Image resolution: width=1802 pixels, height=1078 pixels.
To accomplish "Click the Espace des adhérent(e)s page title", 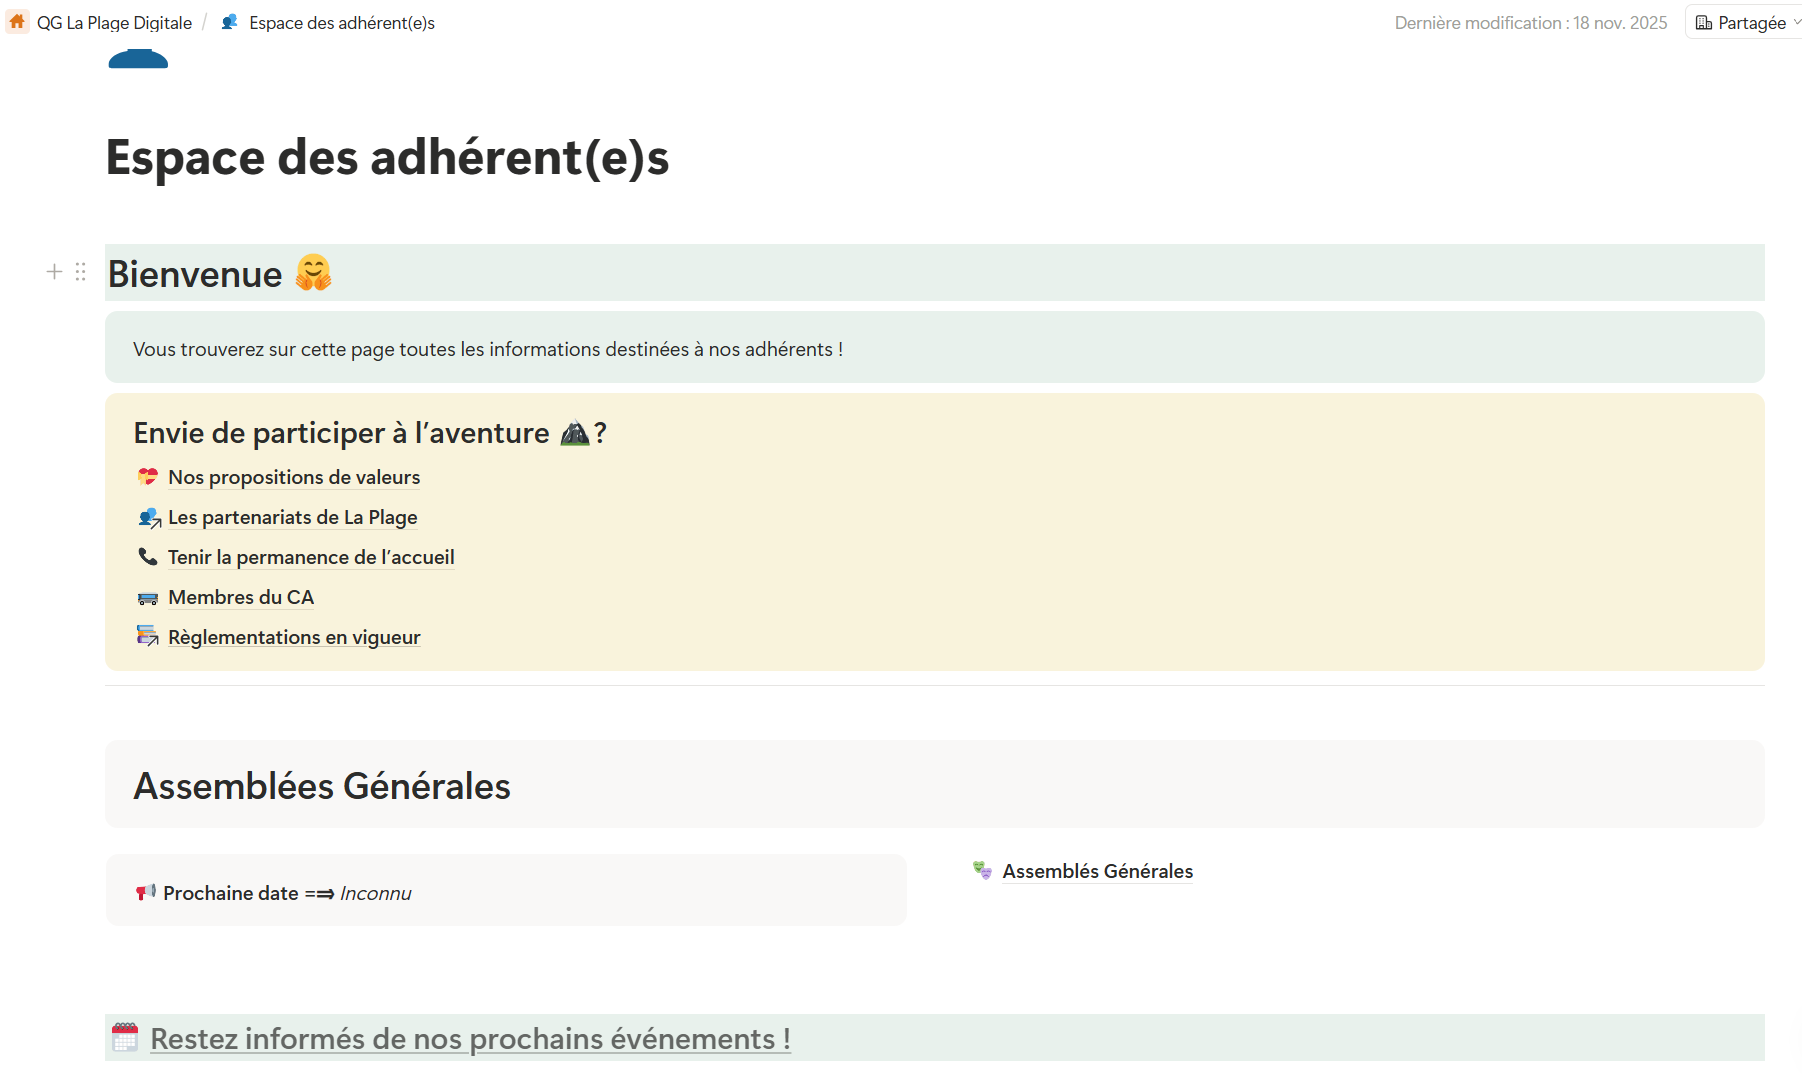I will click(x=387, y=158).
